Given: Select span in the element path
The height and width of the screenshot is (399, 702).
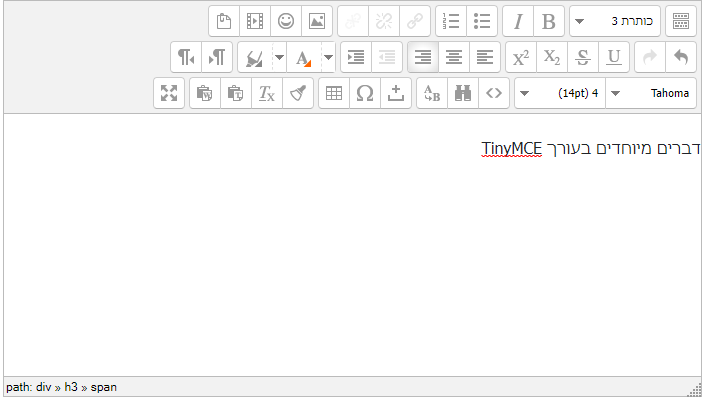Looking at the screenshot, I should coord(103,387).
